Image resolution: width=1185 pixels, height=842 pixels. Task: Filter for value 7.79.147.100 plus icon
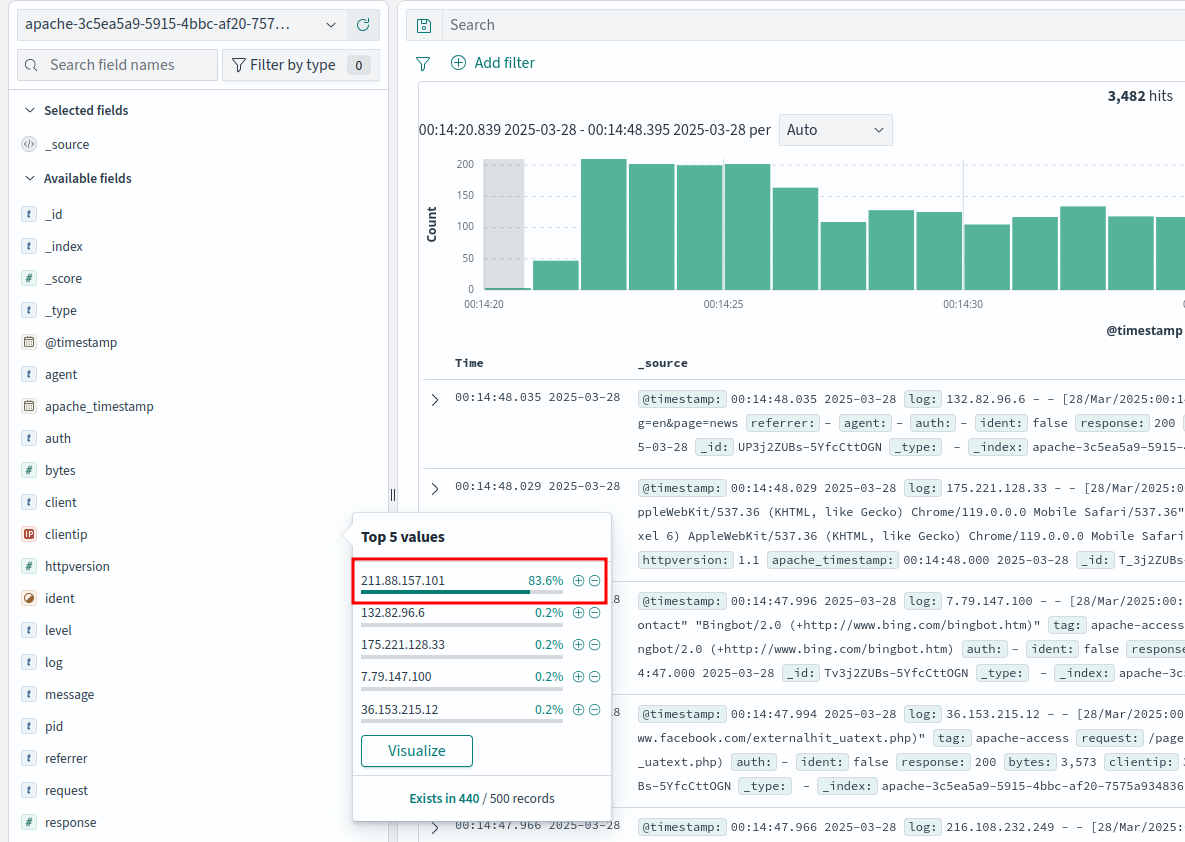coord(578,677)
